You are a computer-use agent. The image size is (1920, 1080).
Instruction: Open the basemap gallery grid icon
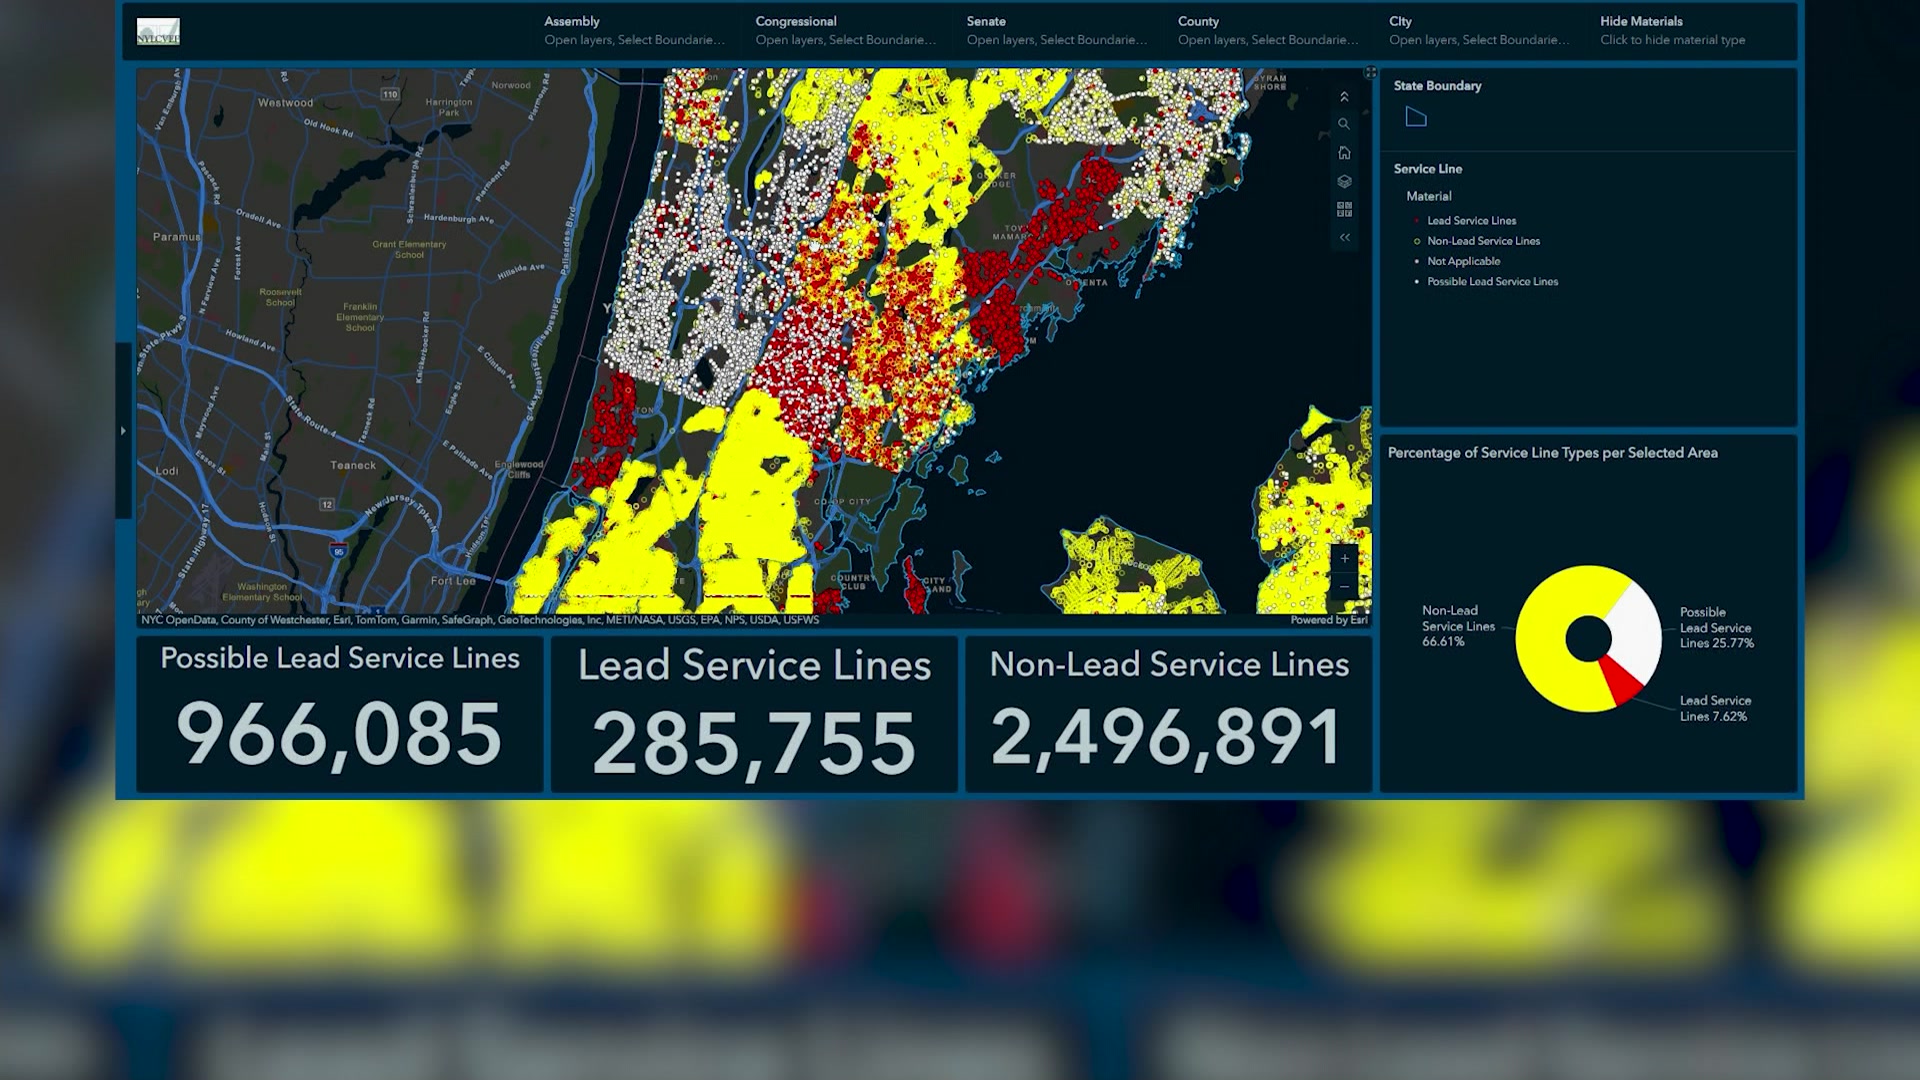(1344, 209)
